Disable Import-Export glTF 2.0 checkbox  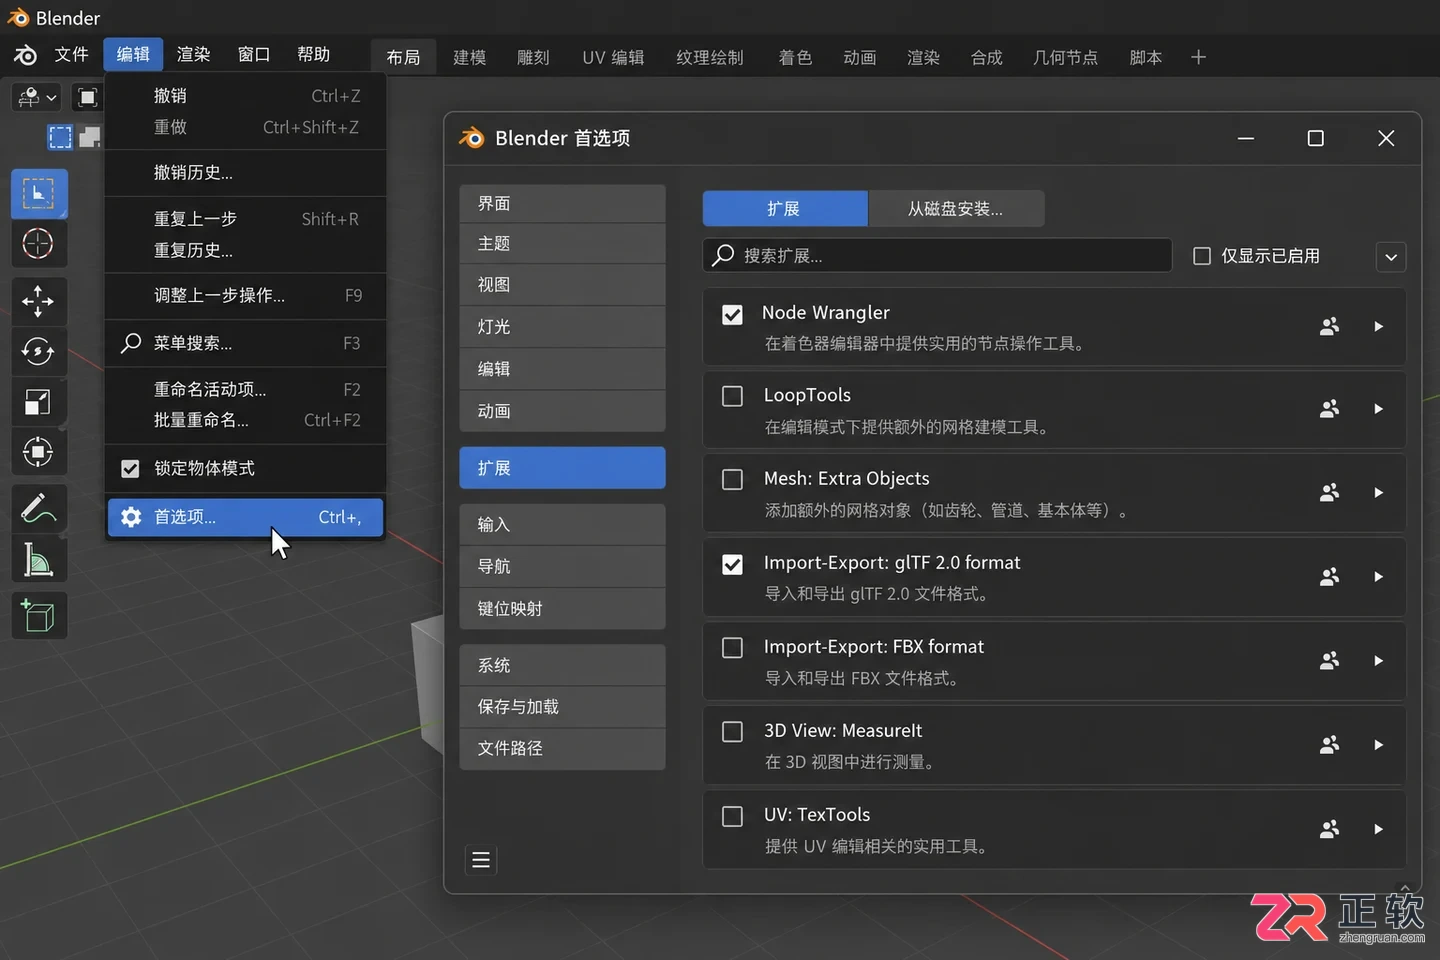pyautogui.click(x=732, y=564)
